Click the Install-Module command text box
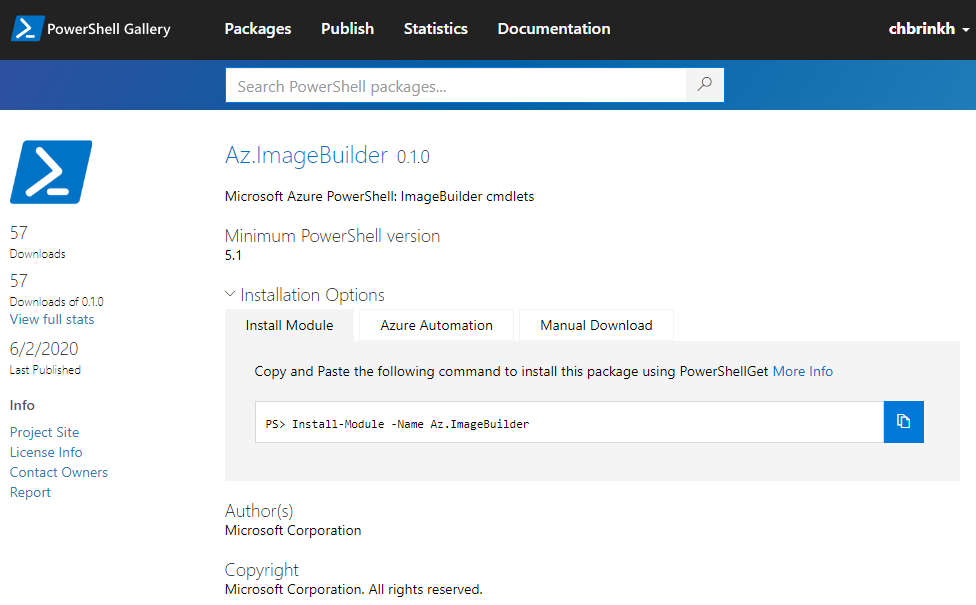This screenshot has width=976, height=605. pos(570,422)
